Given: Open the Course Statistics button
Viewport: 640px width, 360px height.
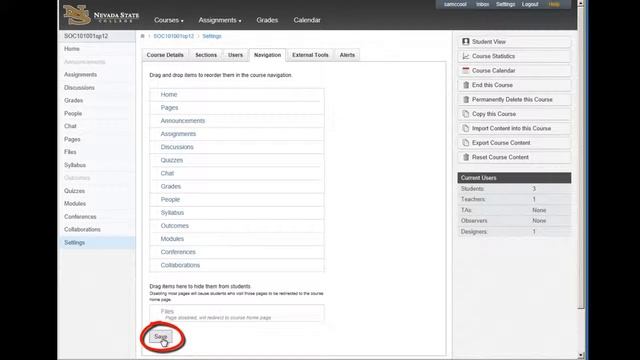Looking at the screenshot, I should [514, 56].
